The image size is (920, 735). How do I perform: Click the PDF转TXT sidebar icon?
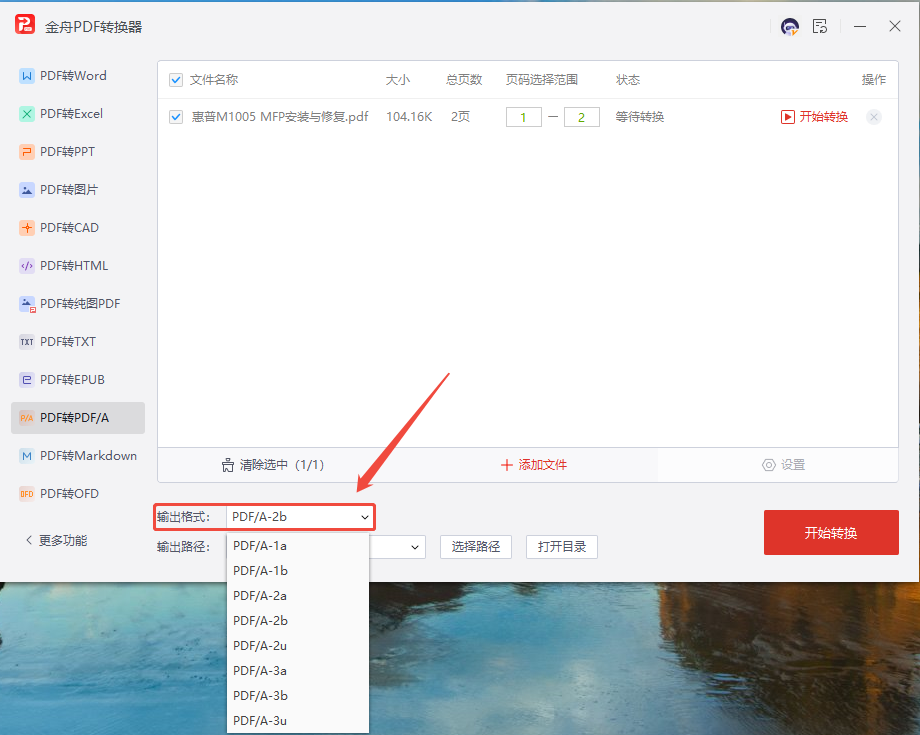(x=27, y=341)
